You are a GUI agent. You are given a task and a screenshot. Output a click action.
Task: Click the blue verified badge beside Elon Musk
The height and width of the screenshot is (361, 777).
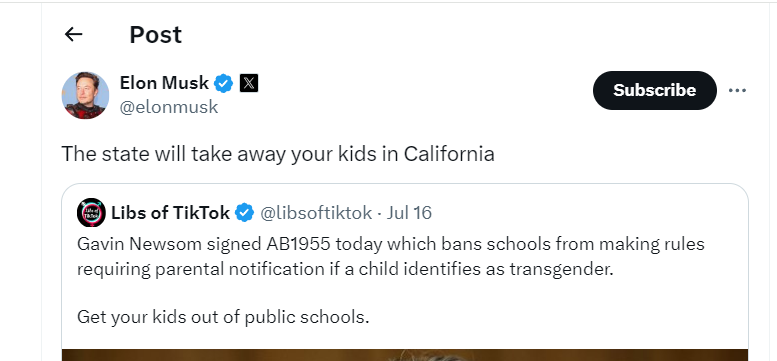(223, 83)
